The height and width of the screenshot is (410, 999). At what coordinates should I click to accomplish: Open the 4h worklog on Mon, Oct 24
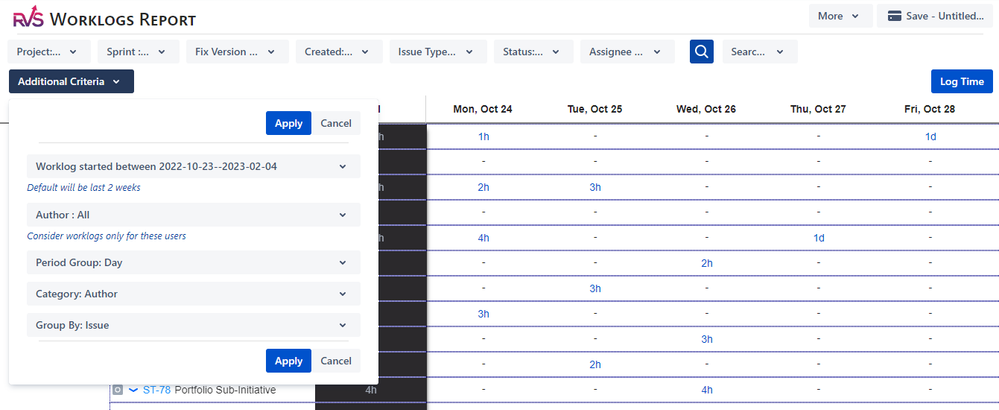click(x=483, y=238)
